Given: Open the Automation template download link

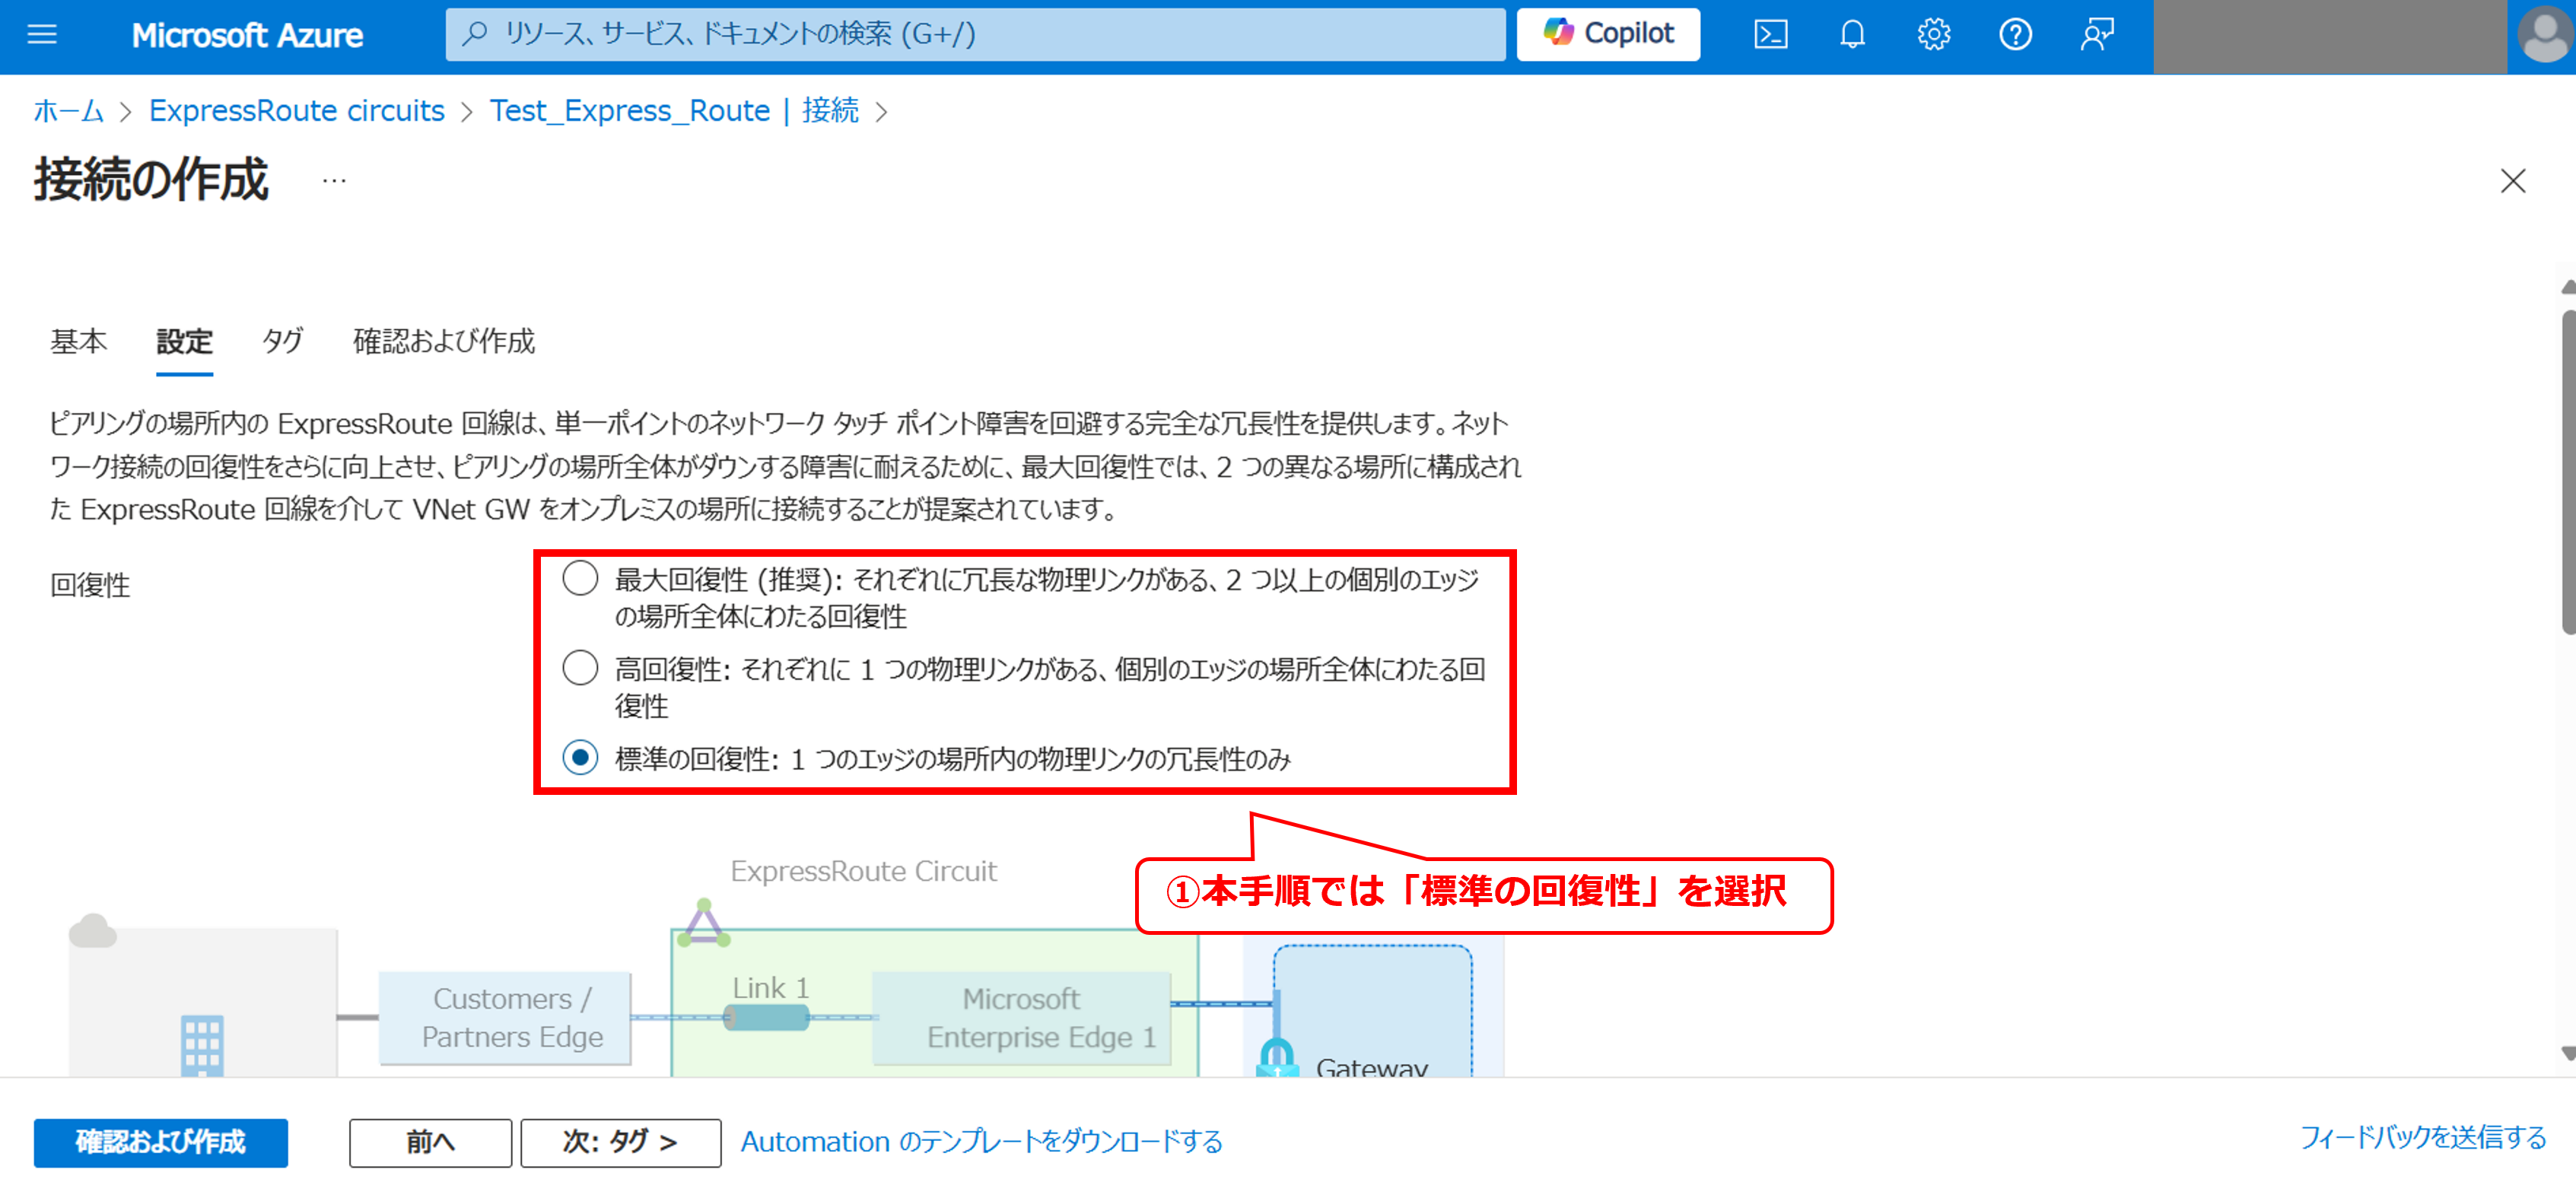Looking at the screenshot, I should pyautogui.click(x=981, y=1142).
